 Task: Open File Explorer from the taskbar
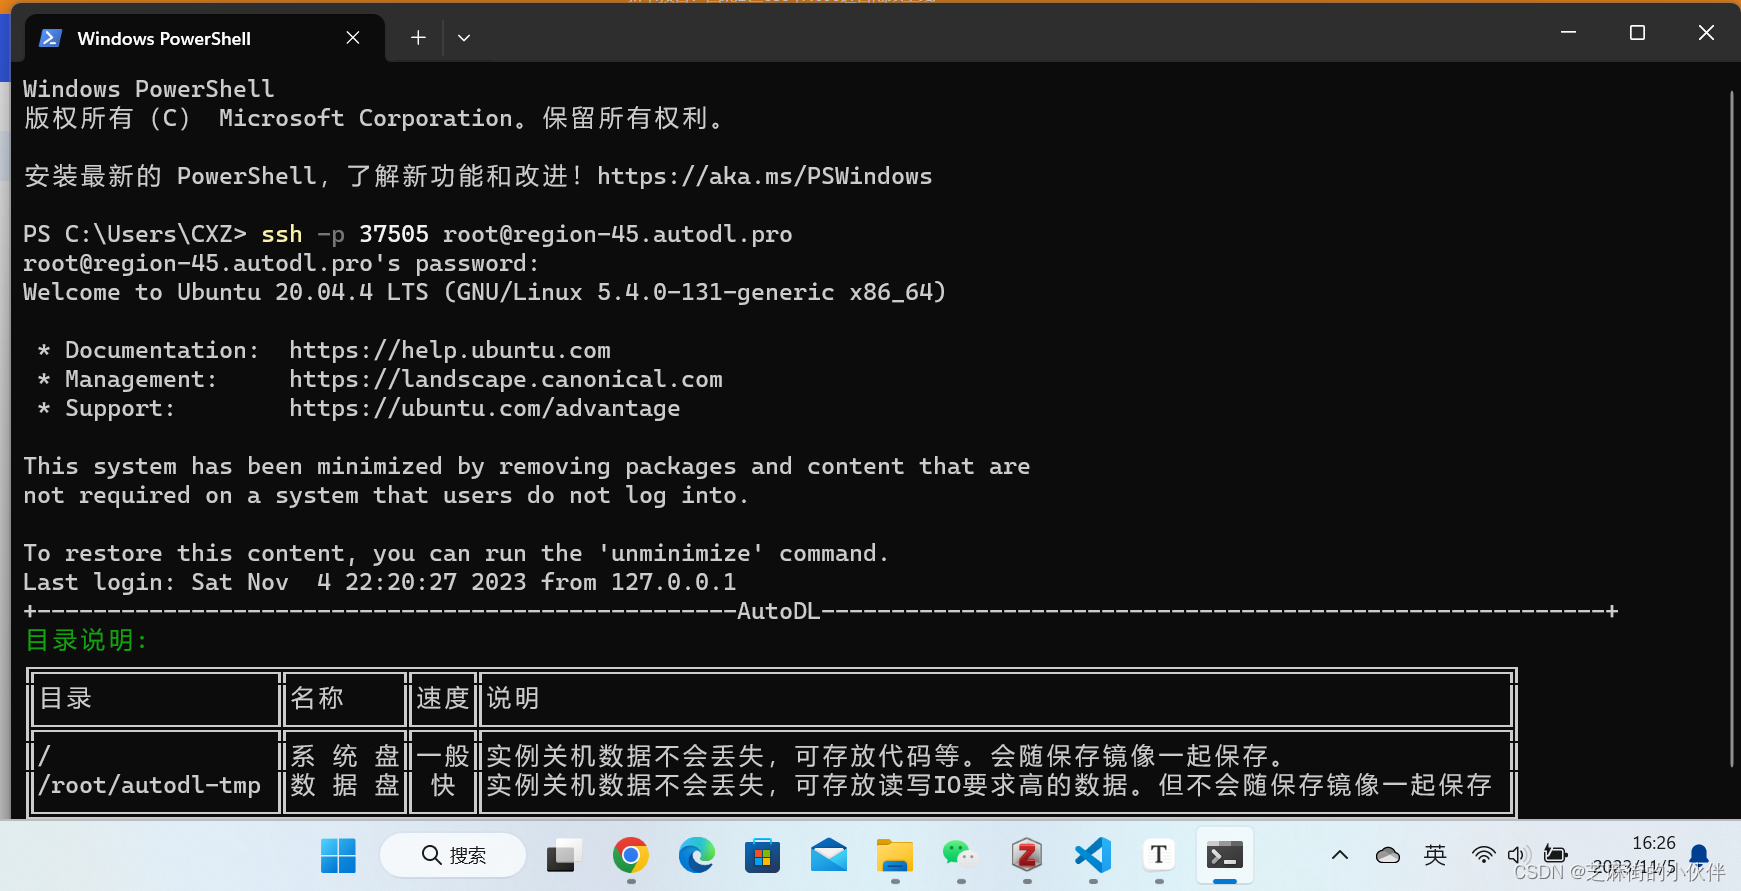pos(895,856)
